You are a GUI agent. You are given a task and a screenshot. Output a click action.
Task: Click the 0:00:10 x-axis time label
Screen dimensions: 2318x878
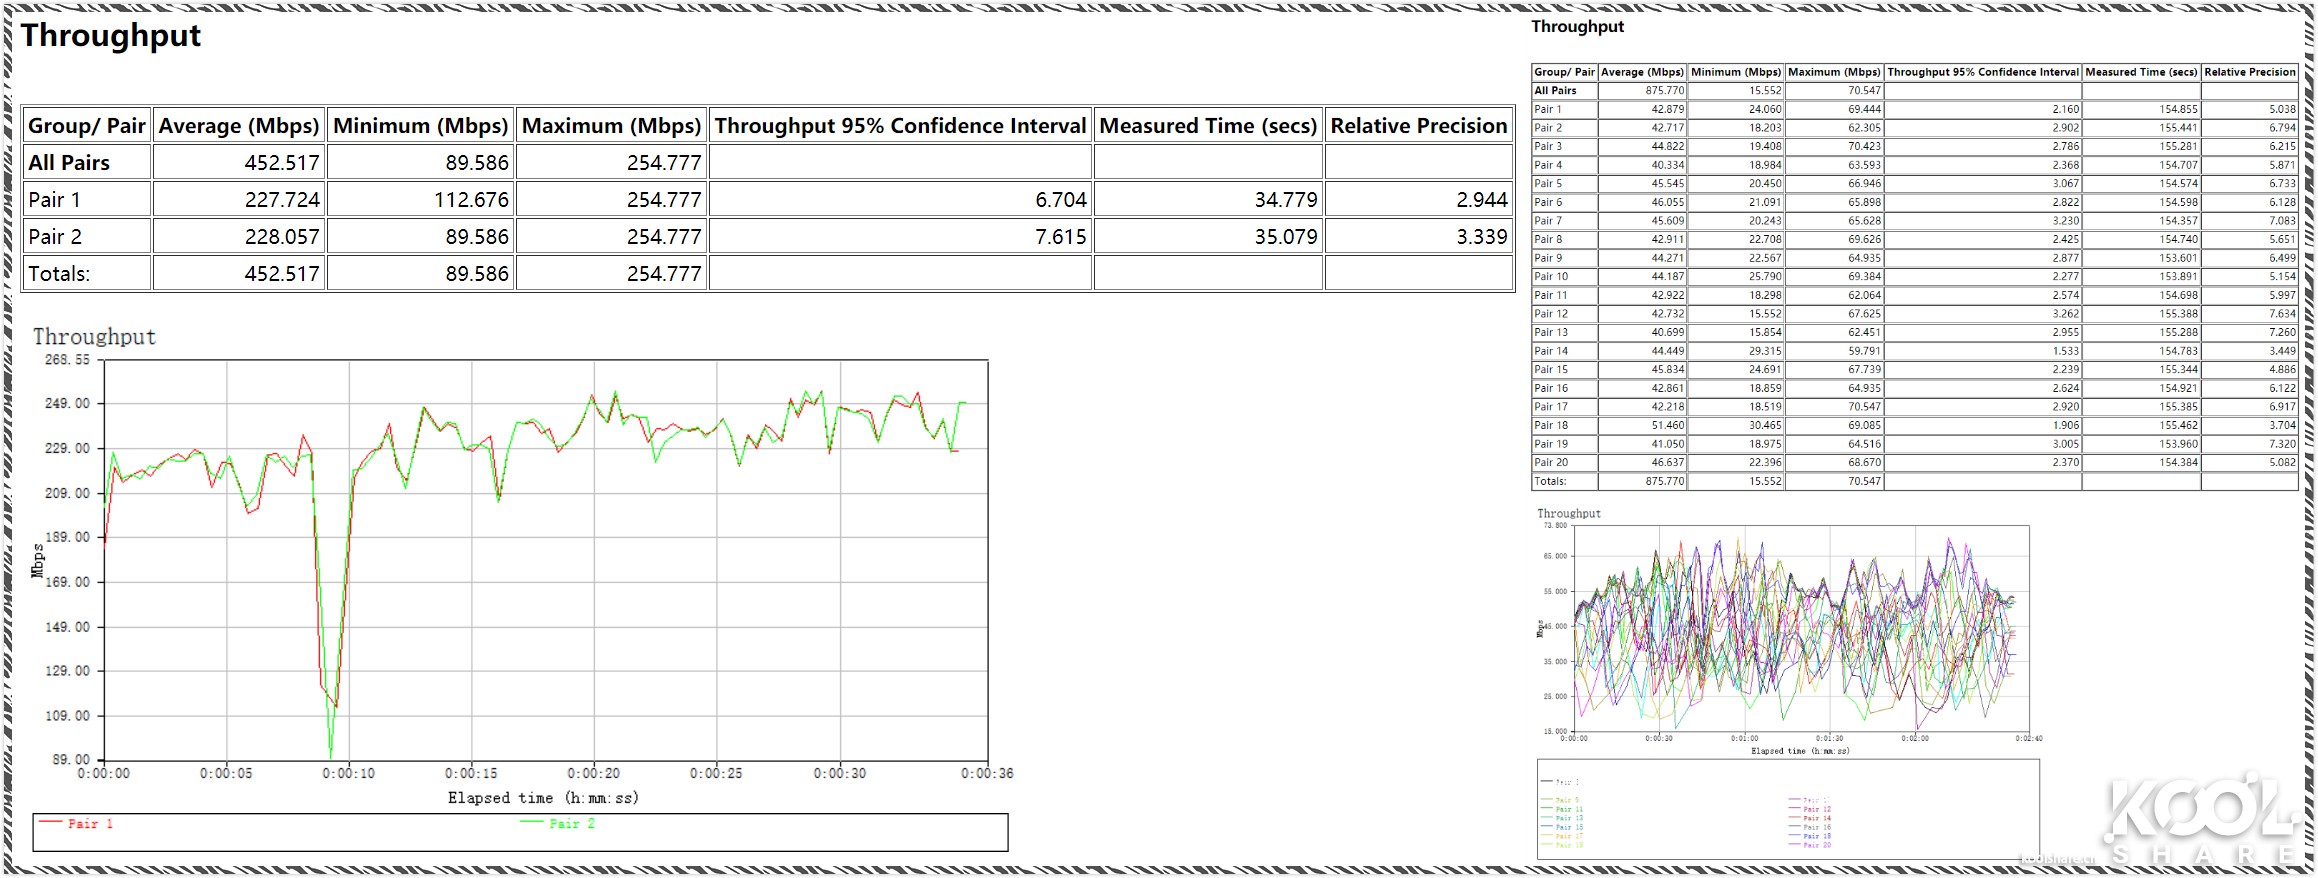[x=349, y=774]
